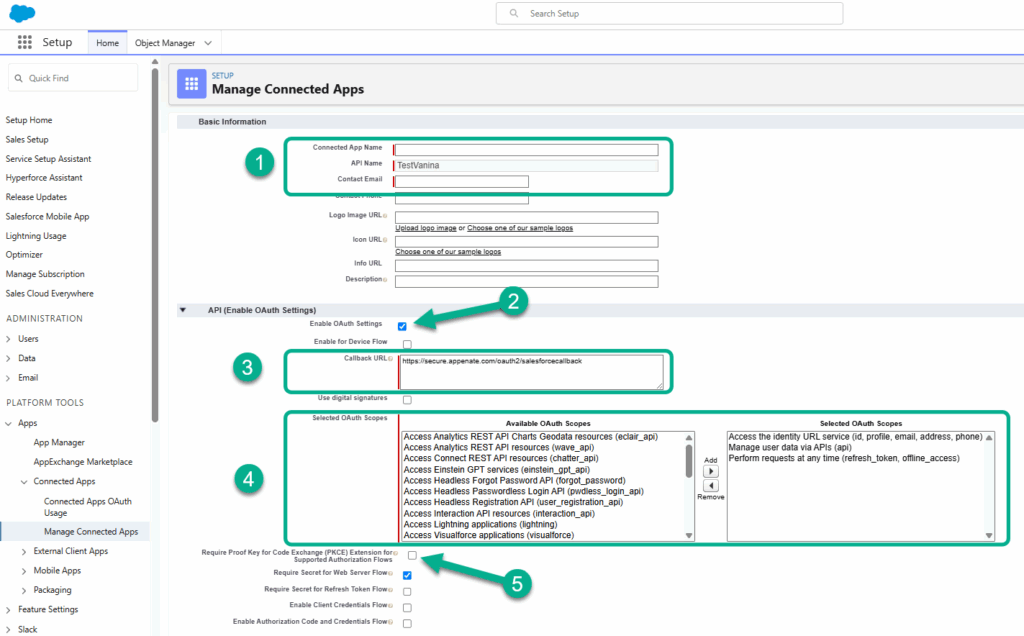Open Lightning Usage in sidebar
The height and width of the screenshot is (636, 1024).
click(36, 236)
